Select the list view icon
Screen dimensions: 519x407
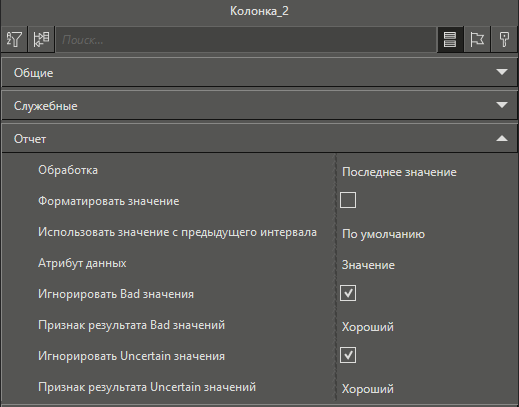pos(450,40)
